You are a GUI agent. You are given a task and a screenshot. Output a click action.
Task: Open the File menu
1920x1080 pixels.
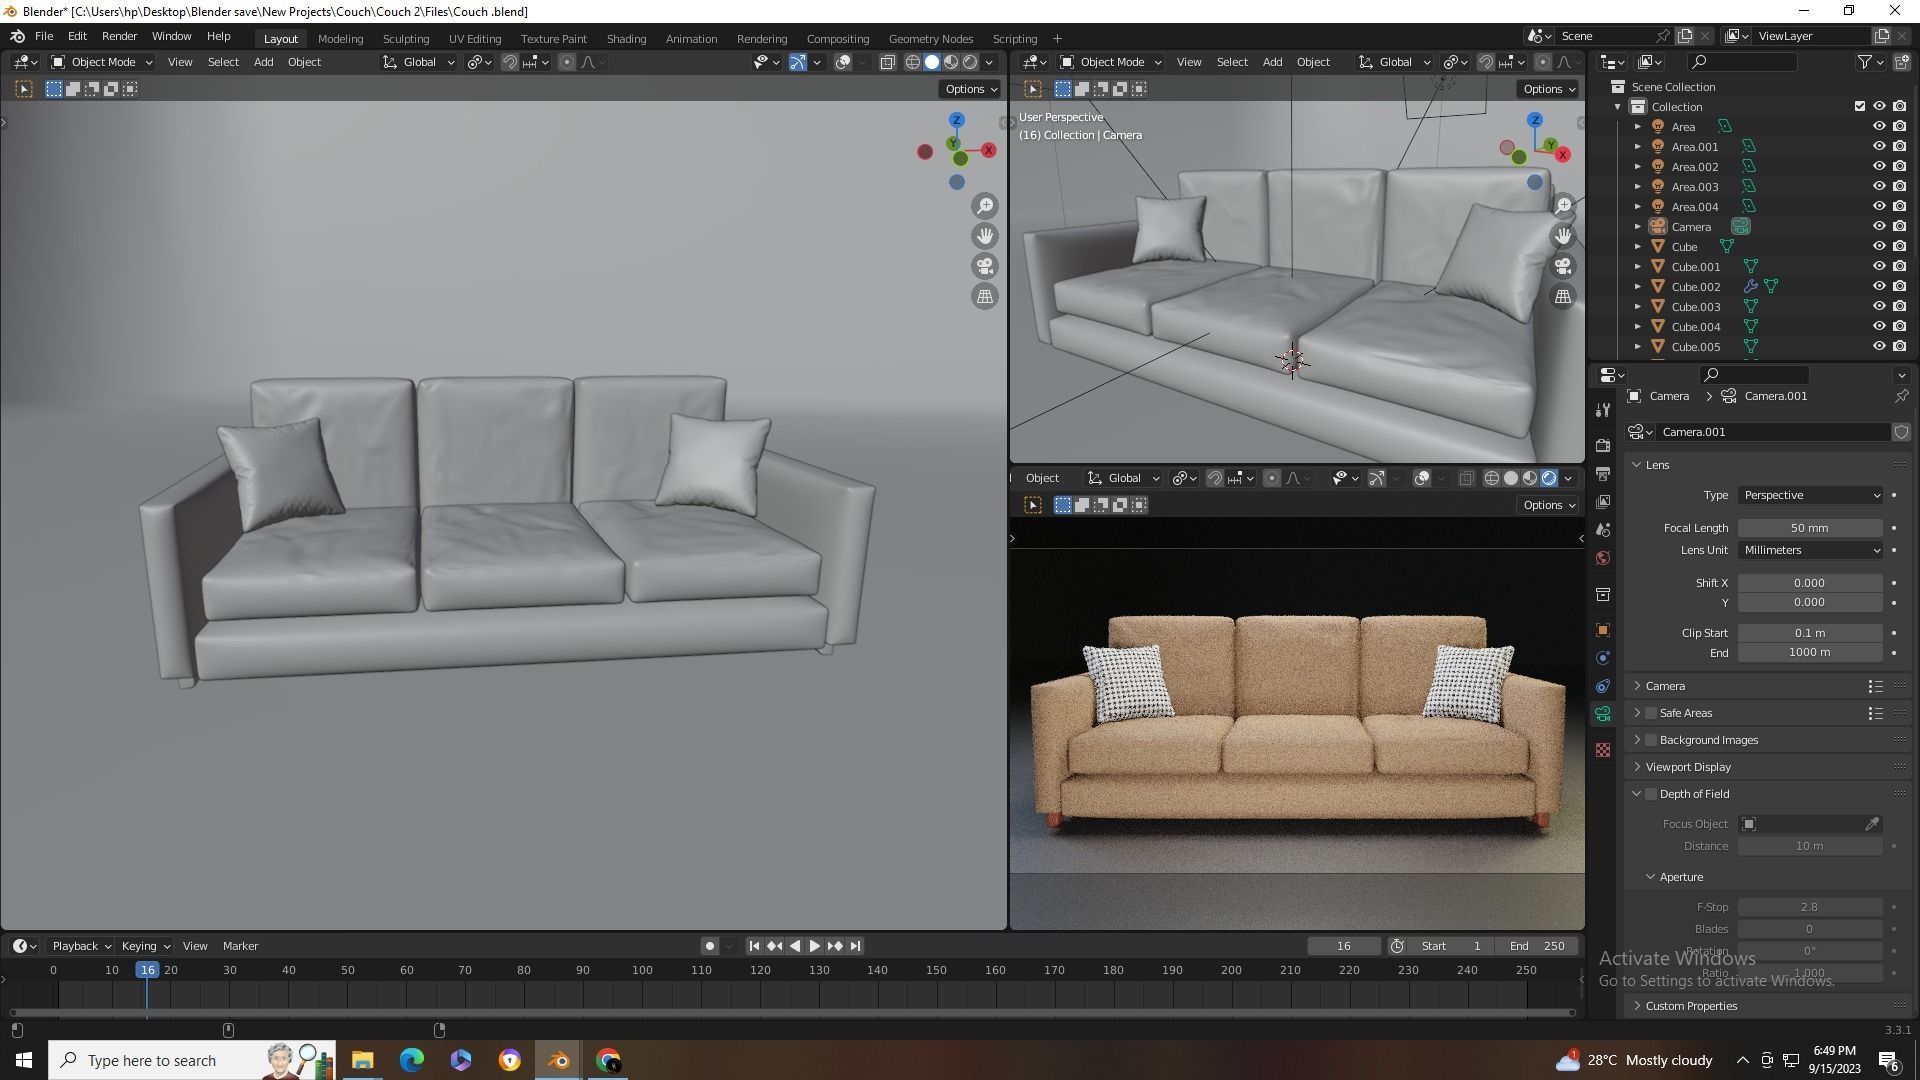click(44, 36)
